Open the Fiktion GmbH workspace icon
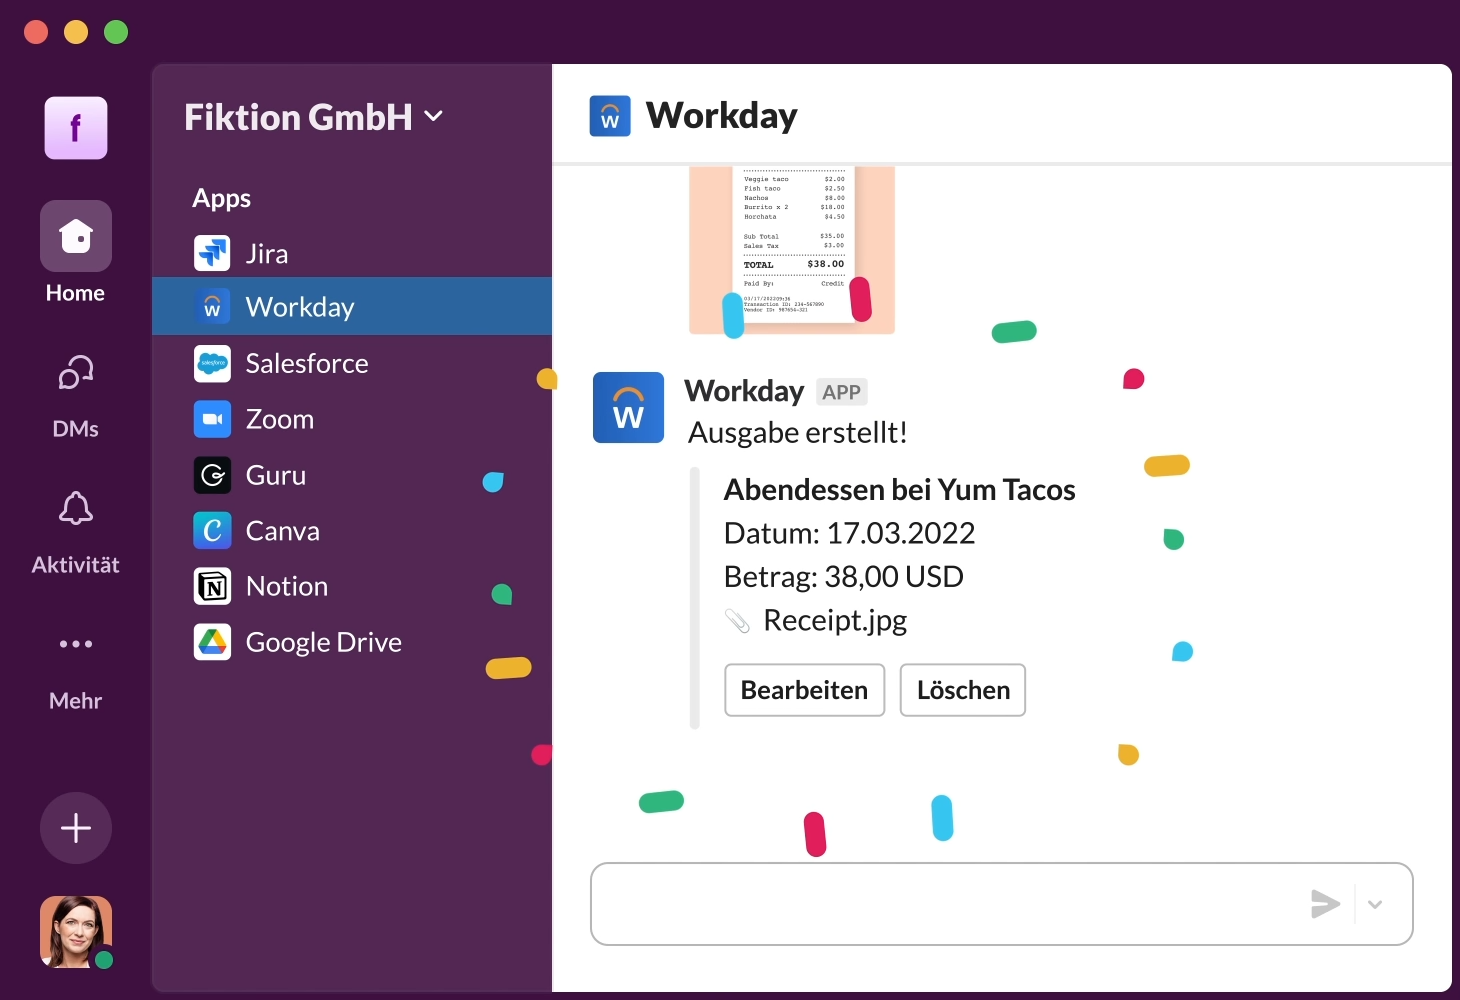The height and width of the screenshot is (1000, 1460). point(76,128)
